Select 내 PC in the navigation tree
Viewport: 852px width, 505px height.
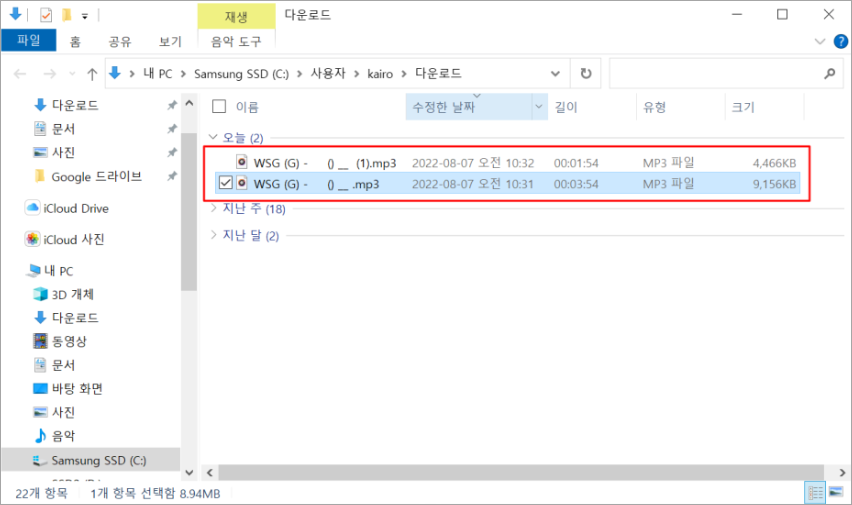point(58,271)
